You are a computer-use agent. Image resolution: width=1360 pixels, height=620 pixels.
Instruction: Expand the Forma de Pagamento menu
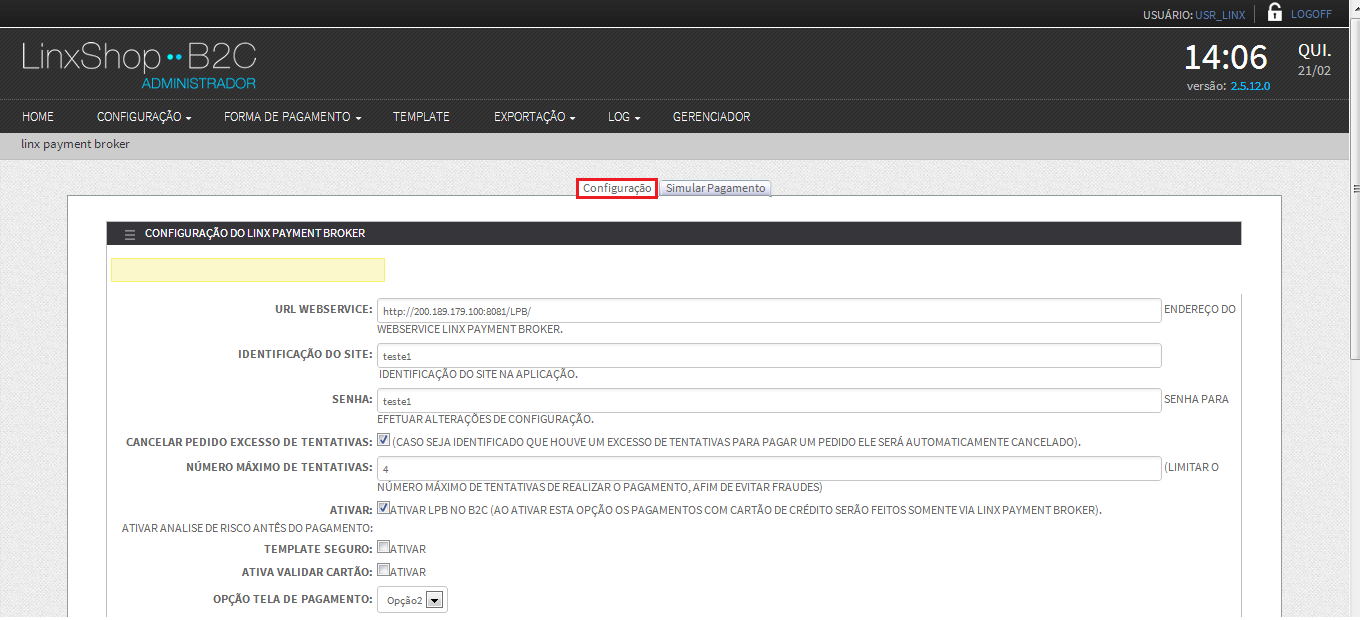coord(293,117)
